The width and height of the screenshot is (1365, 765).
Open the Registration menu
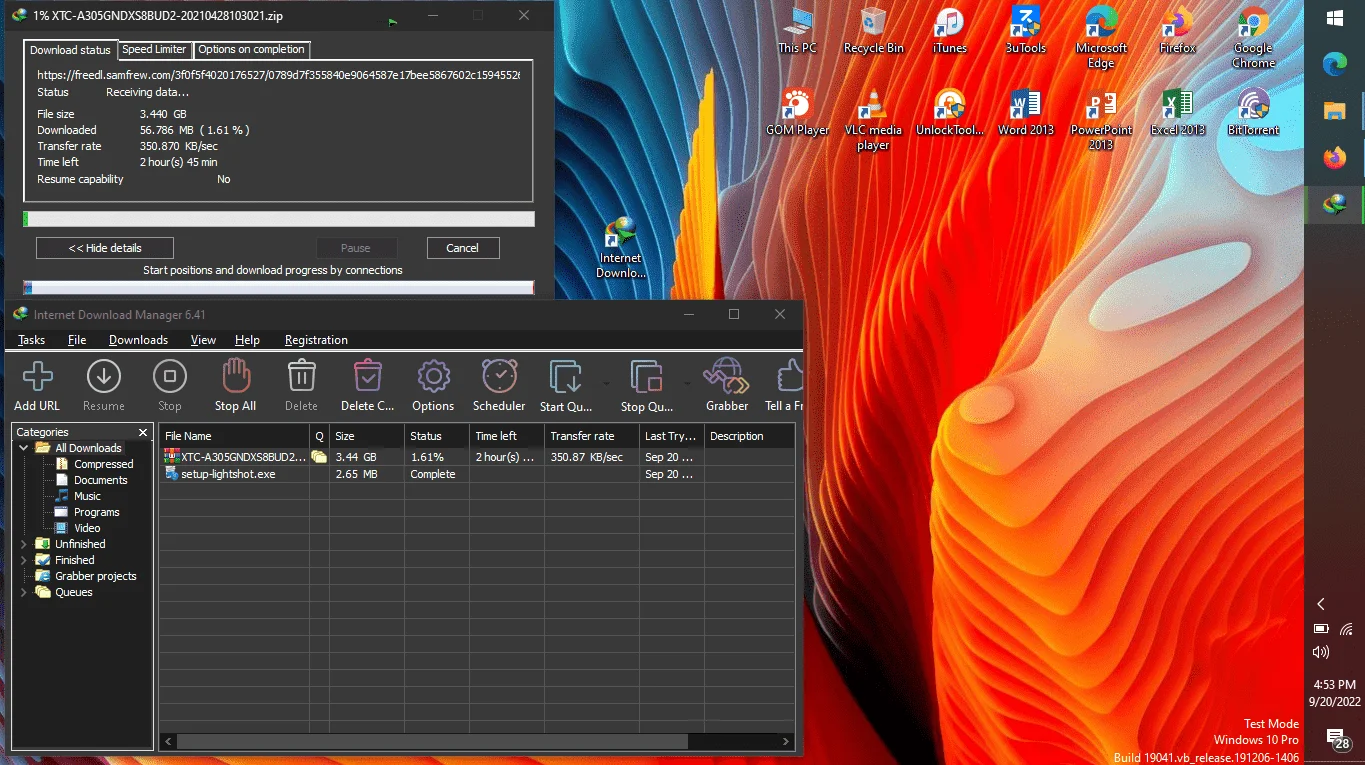316,340
